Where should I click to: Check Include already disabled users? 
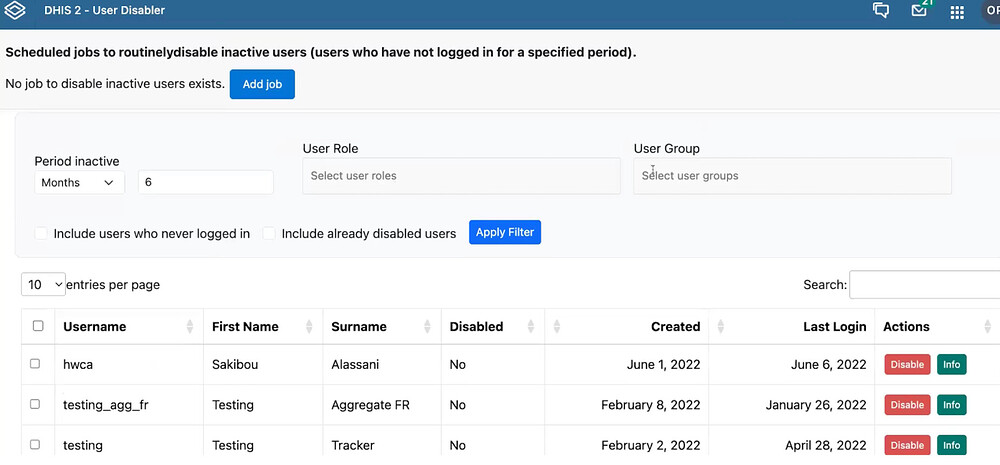(x=269, y=234)
